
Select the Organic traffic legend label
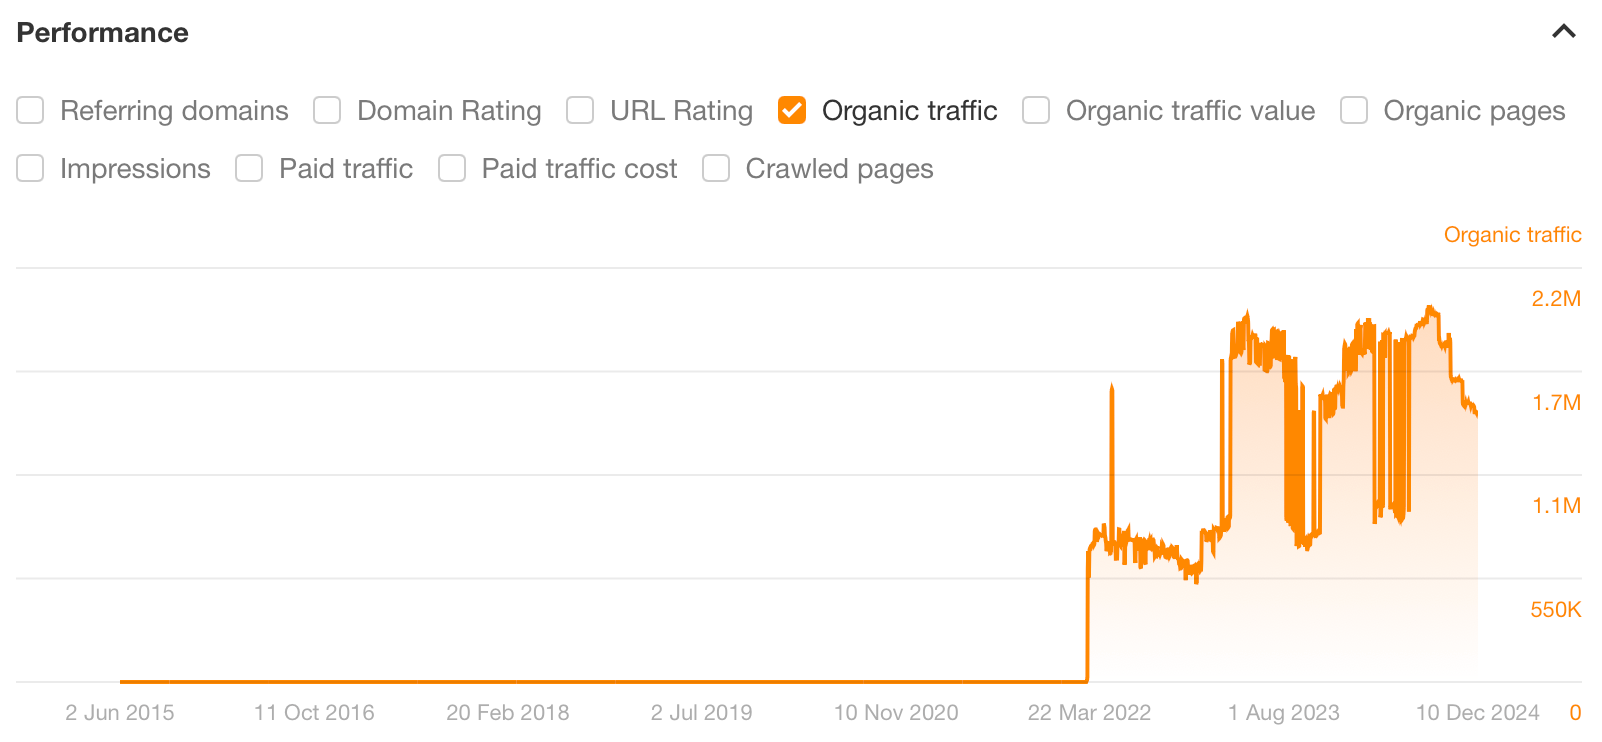tap(1512, 234)
